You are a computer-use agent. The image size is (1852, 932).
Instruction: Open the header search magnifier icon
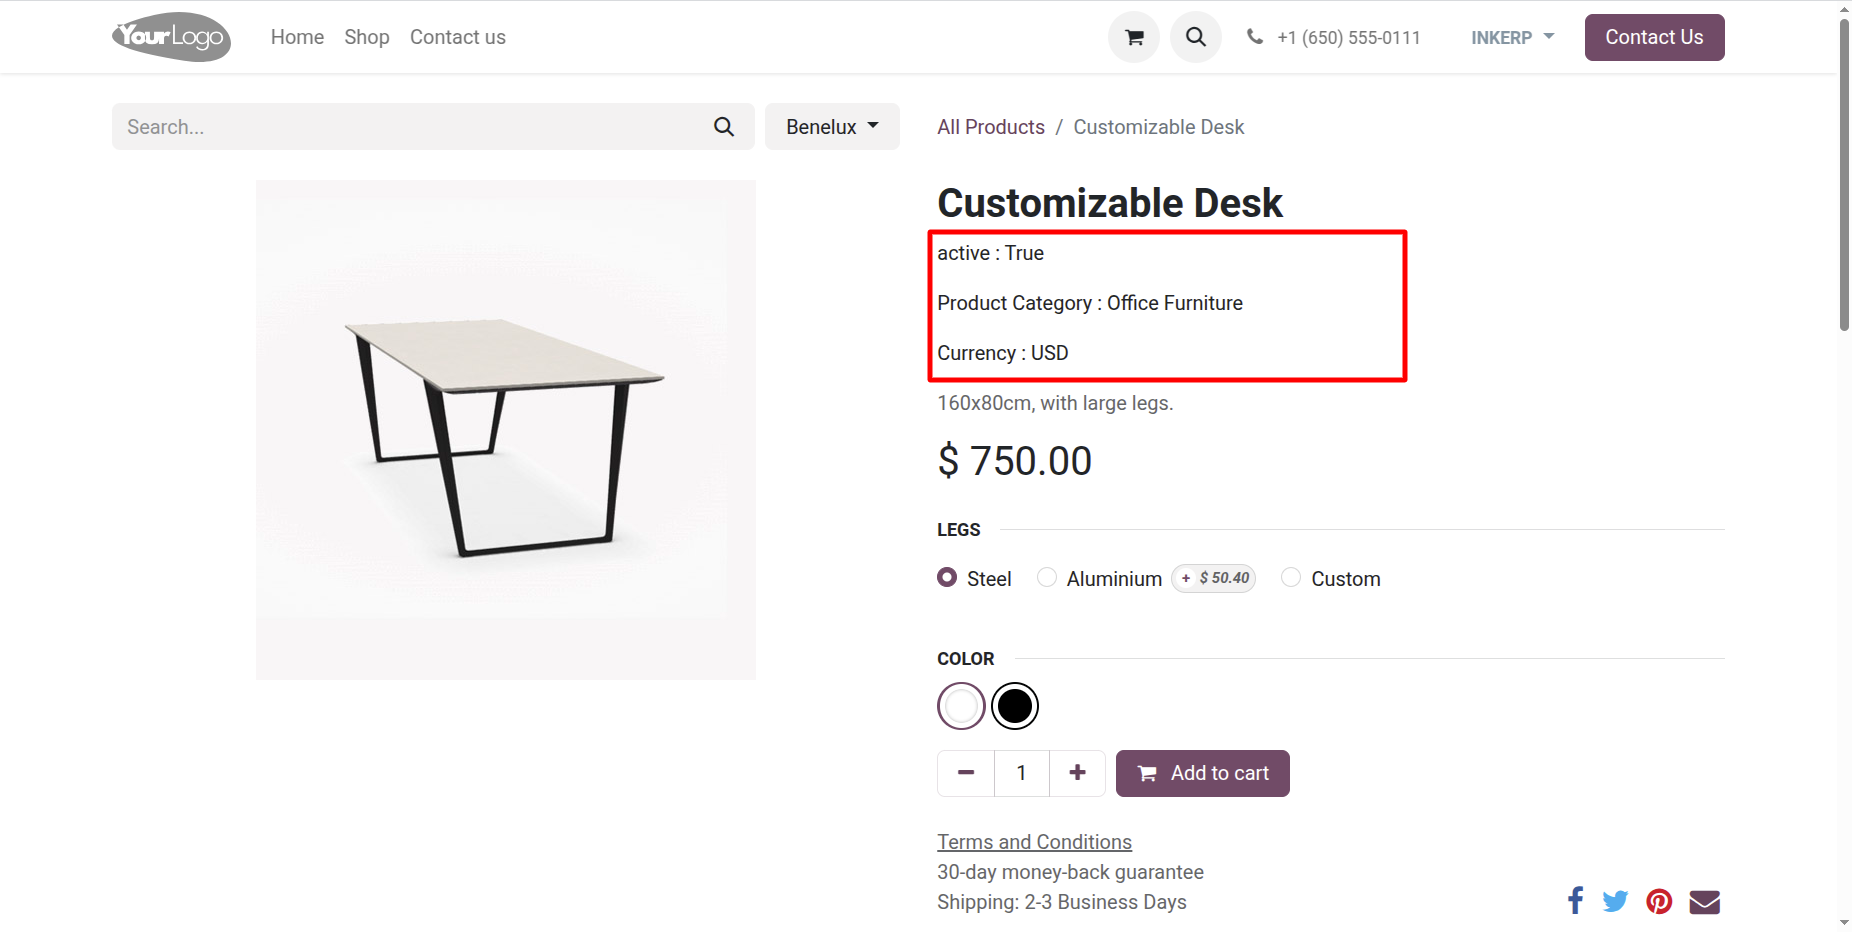pos(1196,38)
